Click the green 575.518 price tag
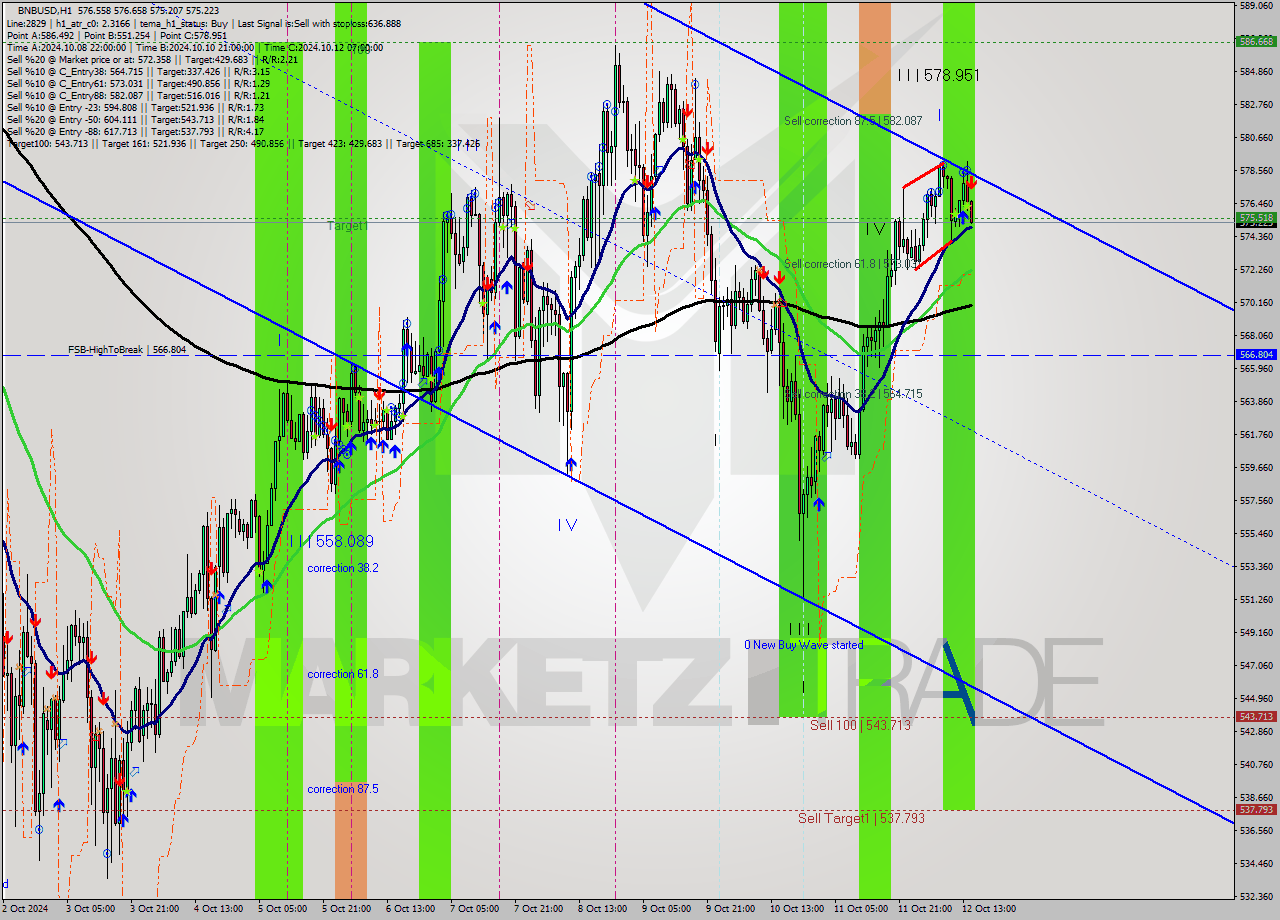Viewport: 1280px width, 920px height. point(1256,217)
